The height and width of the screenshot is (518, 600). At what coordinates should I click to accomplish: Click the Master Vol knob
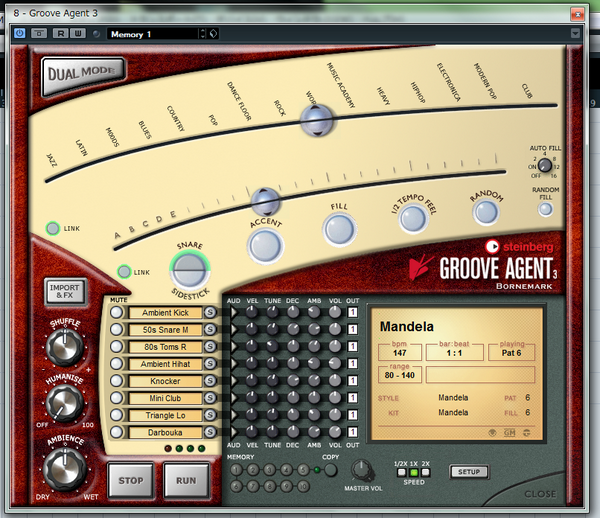pos(362,470)
